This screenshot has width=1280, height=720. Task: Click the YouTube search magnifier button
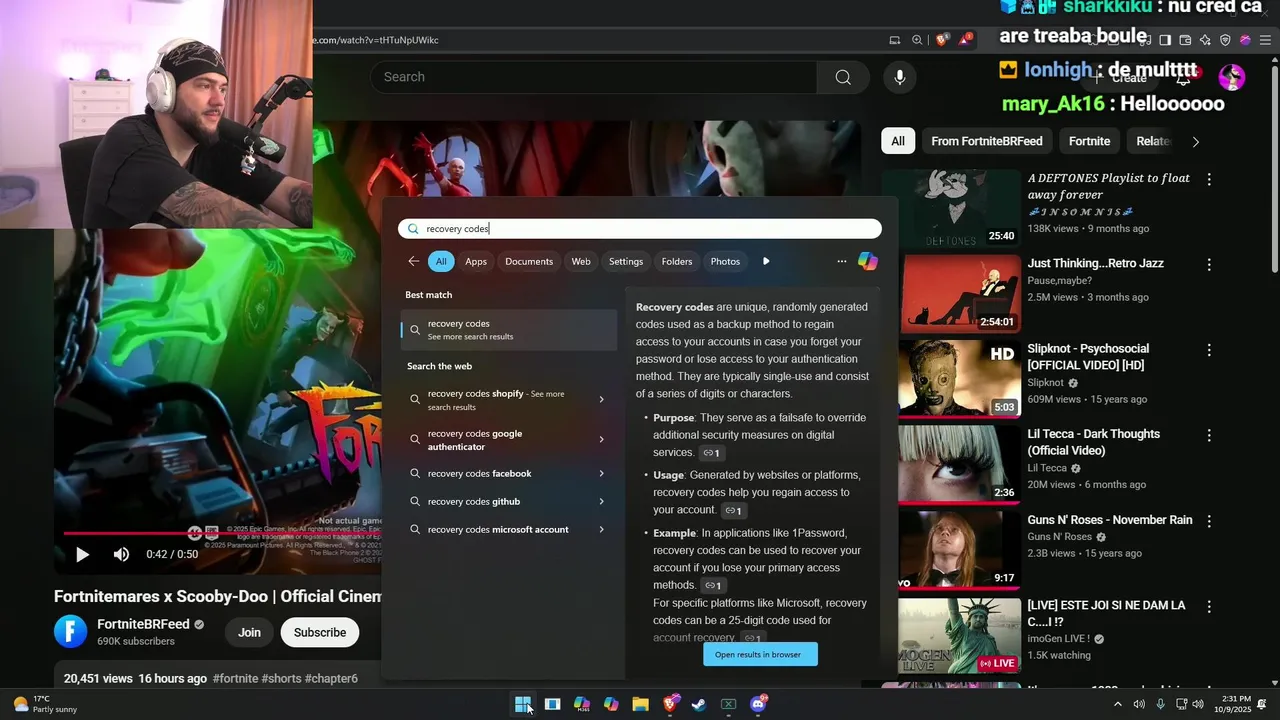pyautogui.click(x=843, y=77)
